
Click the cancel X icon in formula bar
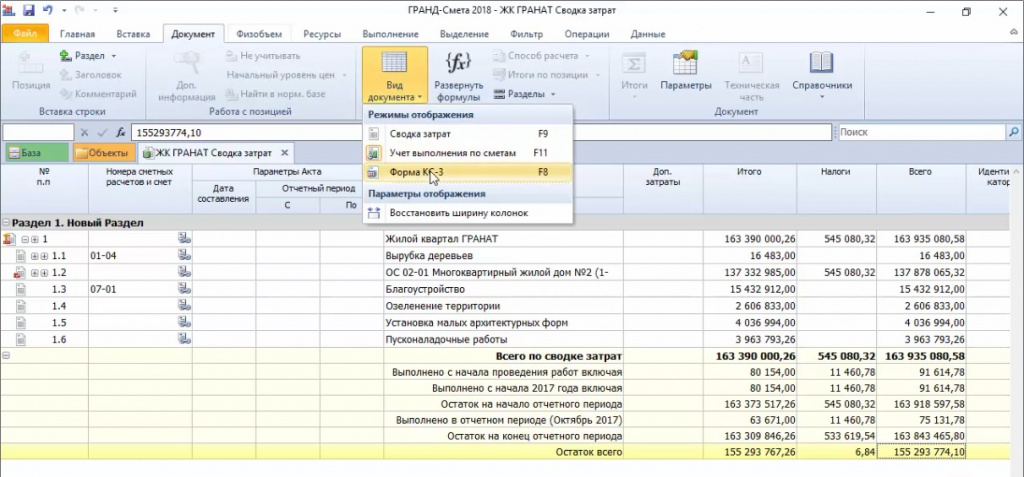point(85,133)
